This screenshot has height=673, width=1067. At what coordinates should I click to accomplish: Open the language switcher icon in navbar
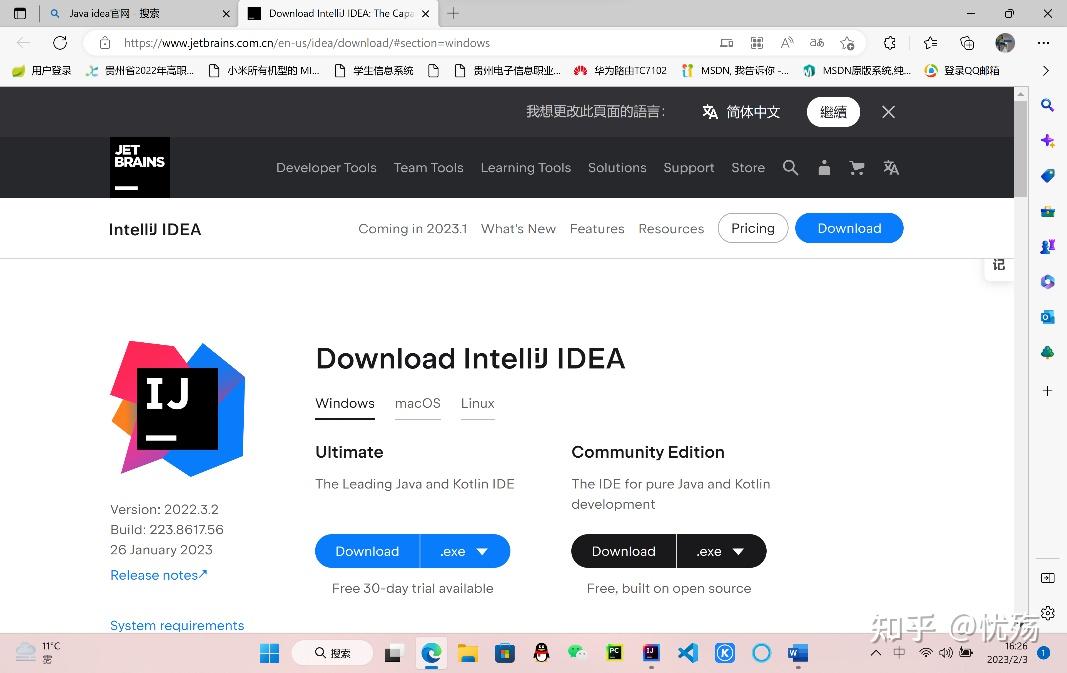pos(891,167)
